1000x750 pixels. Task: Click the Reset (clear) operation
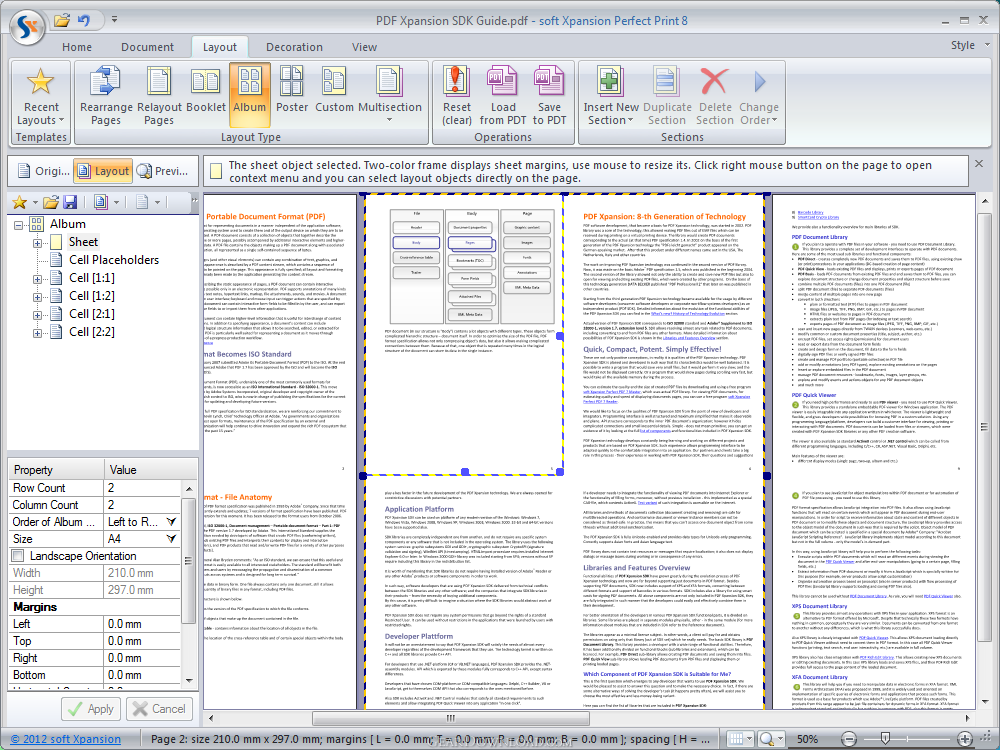click(x=457, y=96)
